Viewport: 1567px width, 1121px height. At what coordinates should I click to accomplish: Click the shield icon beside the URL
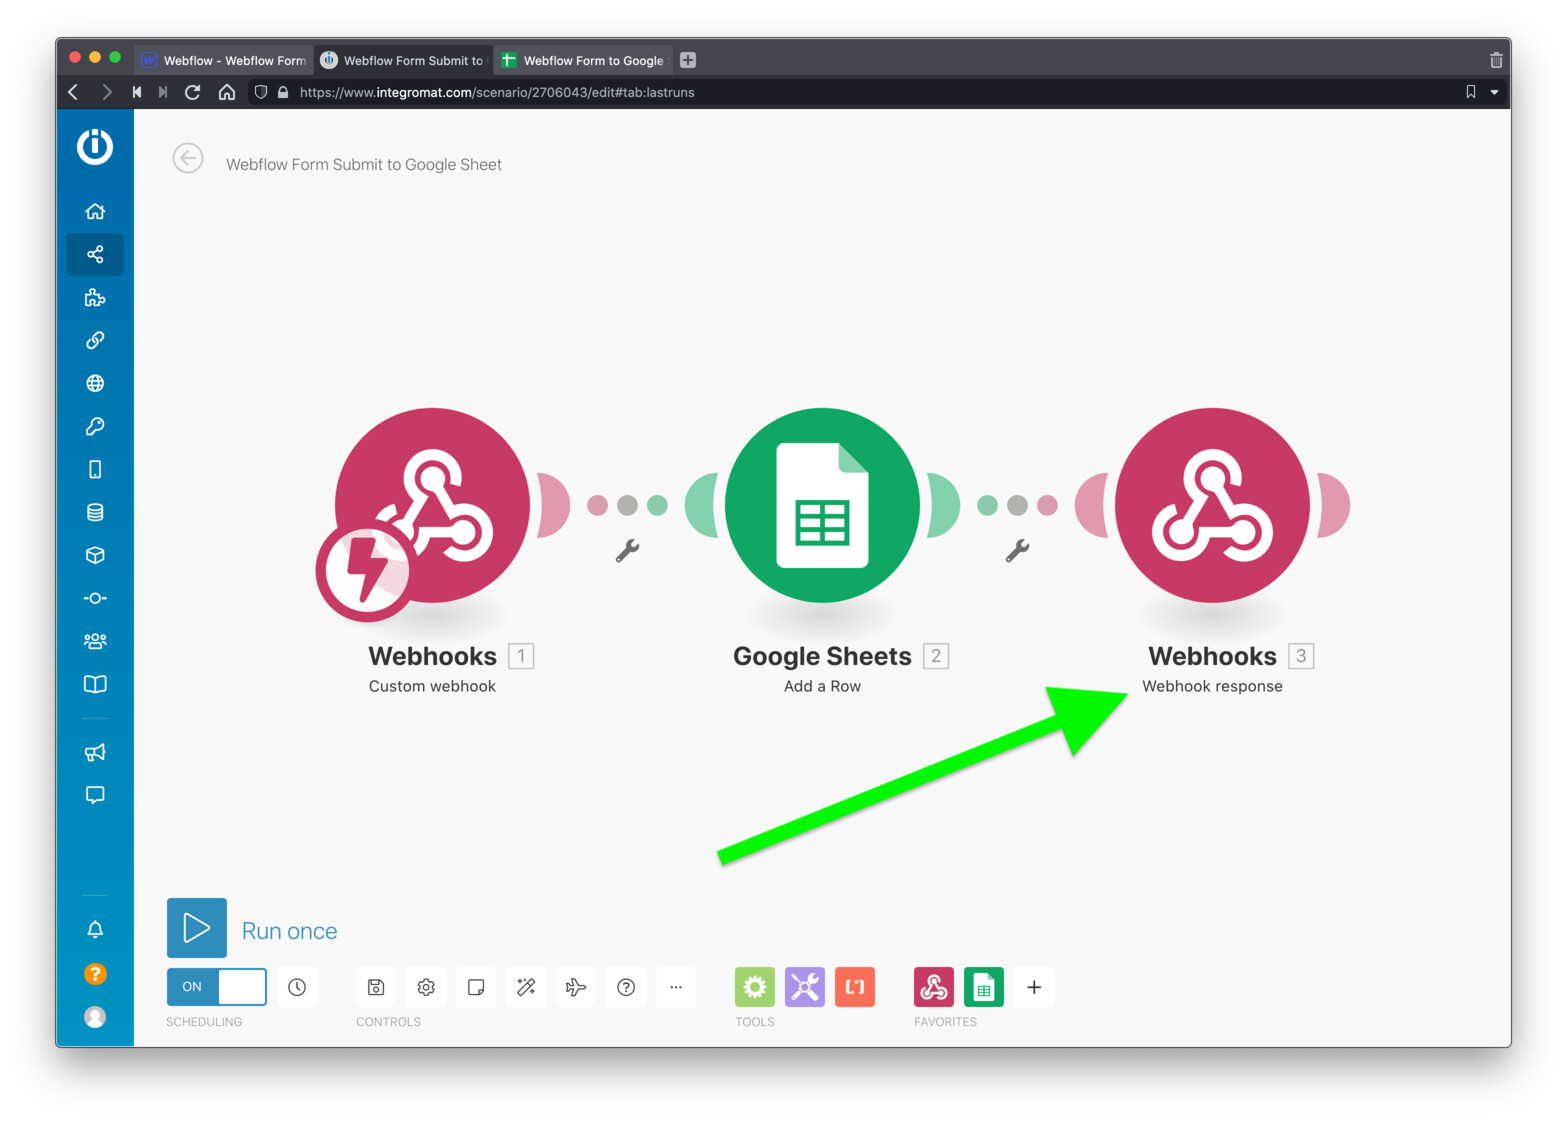(261, 92)
